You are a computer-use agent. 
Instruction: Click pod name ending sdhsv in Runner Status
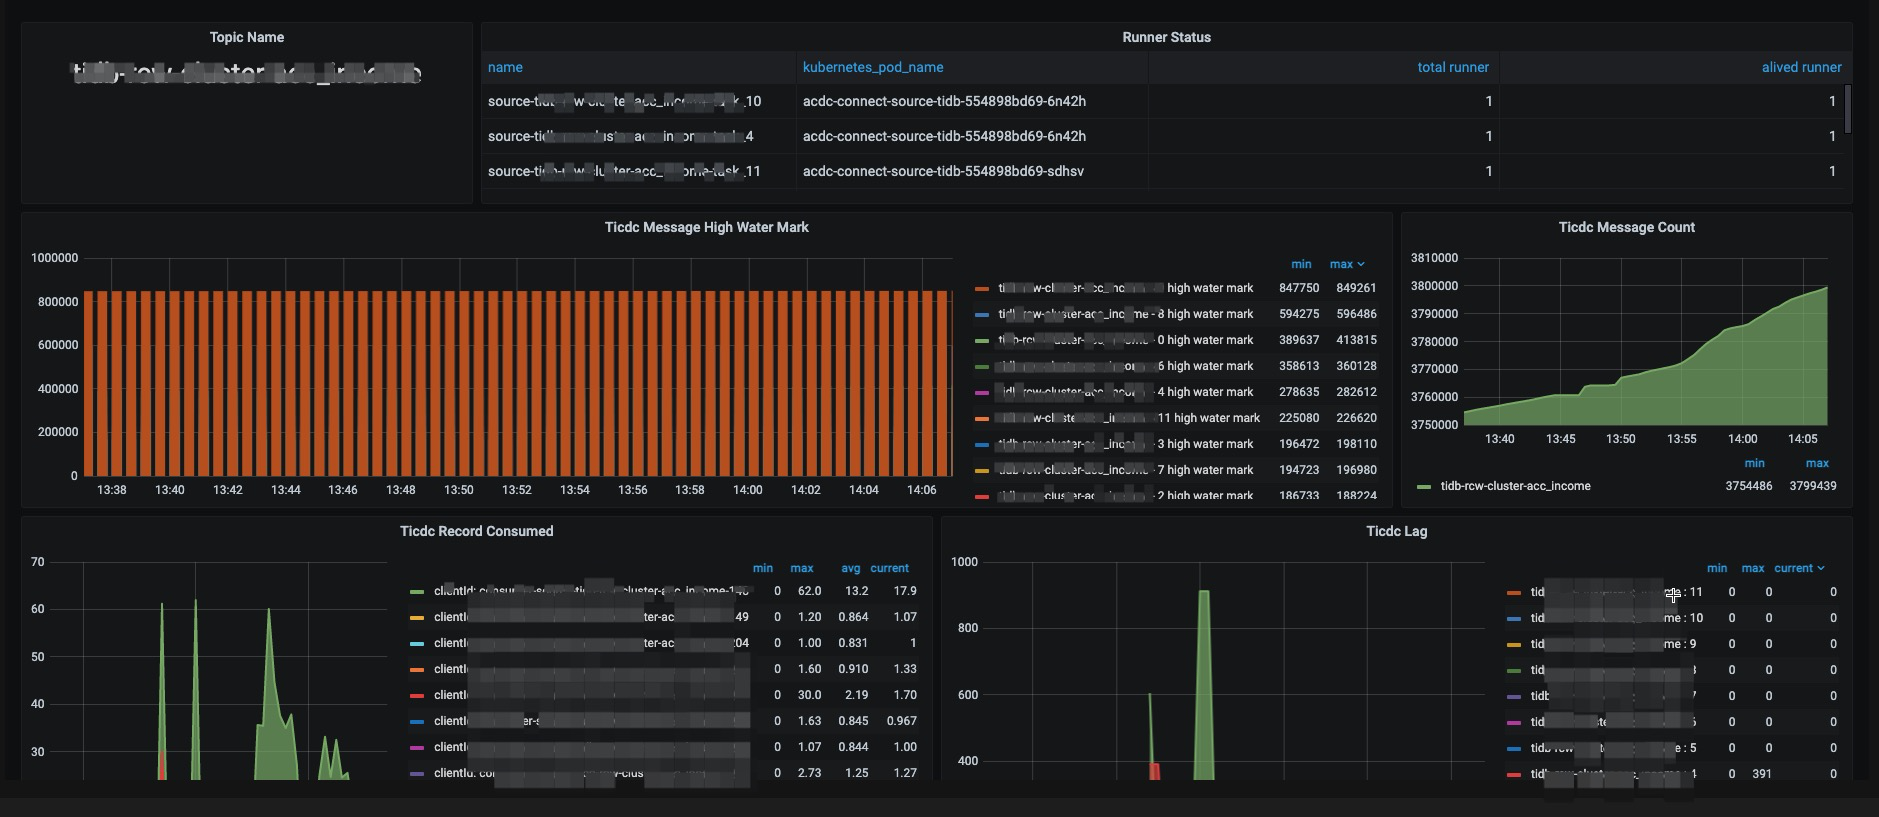click(943, 171)
